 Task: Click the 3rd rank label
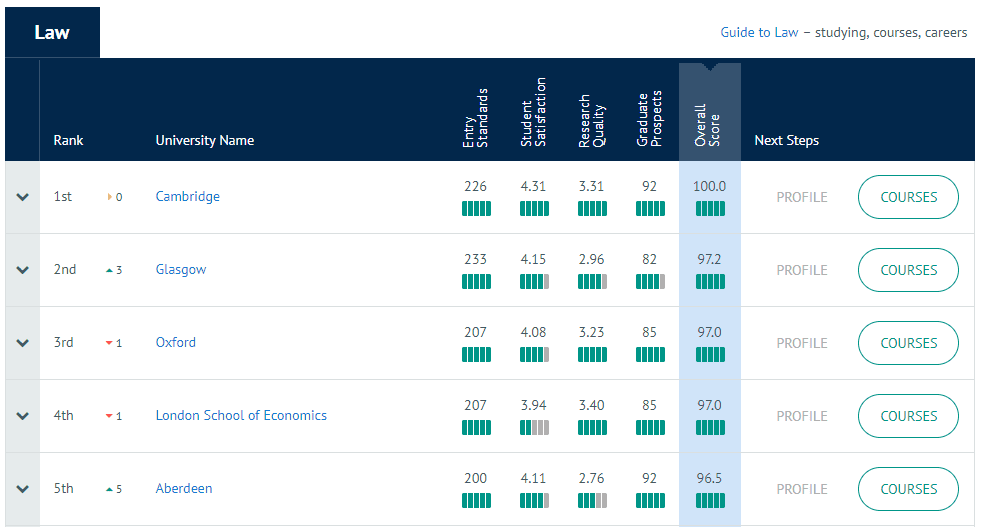[63, 342]
